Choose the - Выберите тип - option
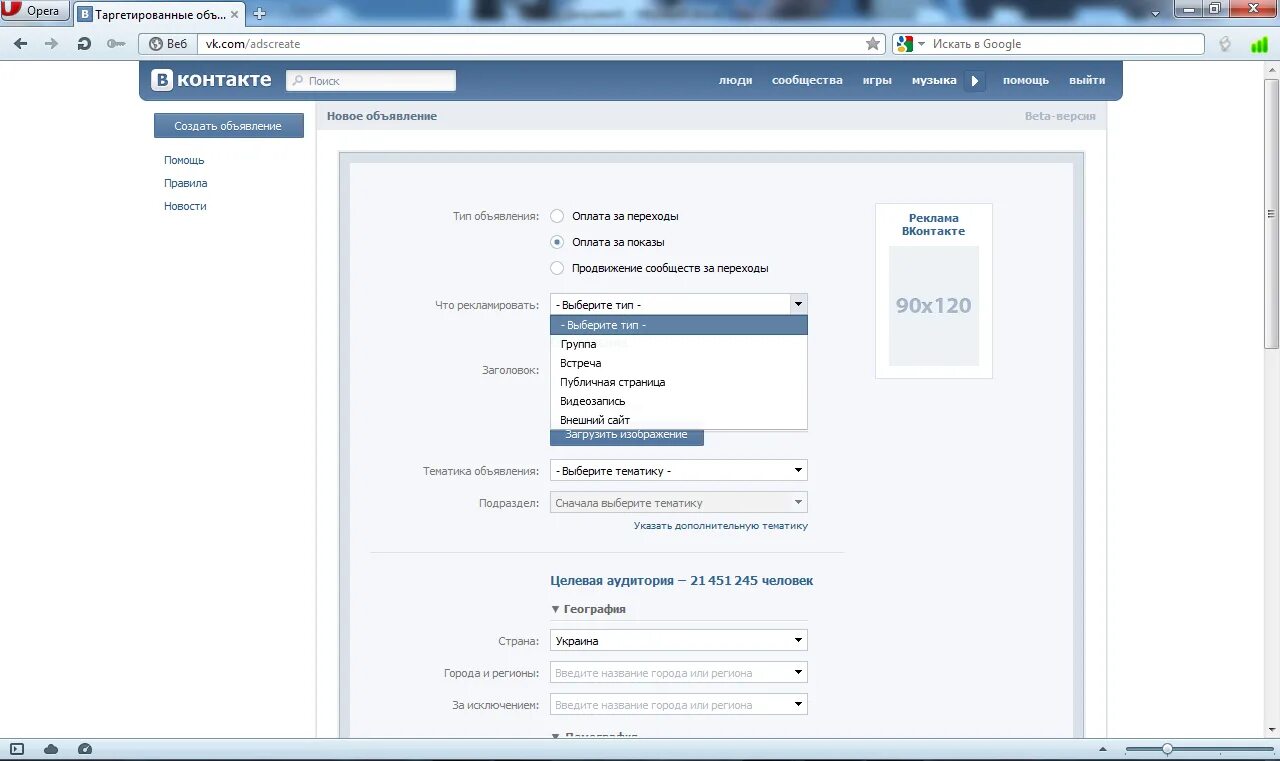 point(678,325)
